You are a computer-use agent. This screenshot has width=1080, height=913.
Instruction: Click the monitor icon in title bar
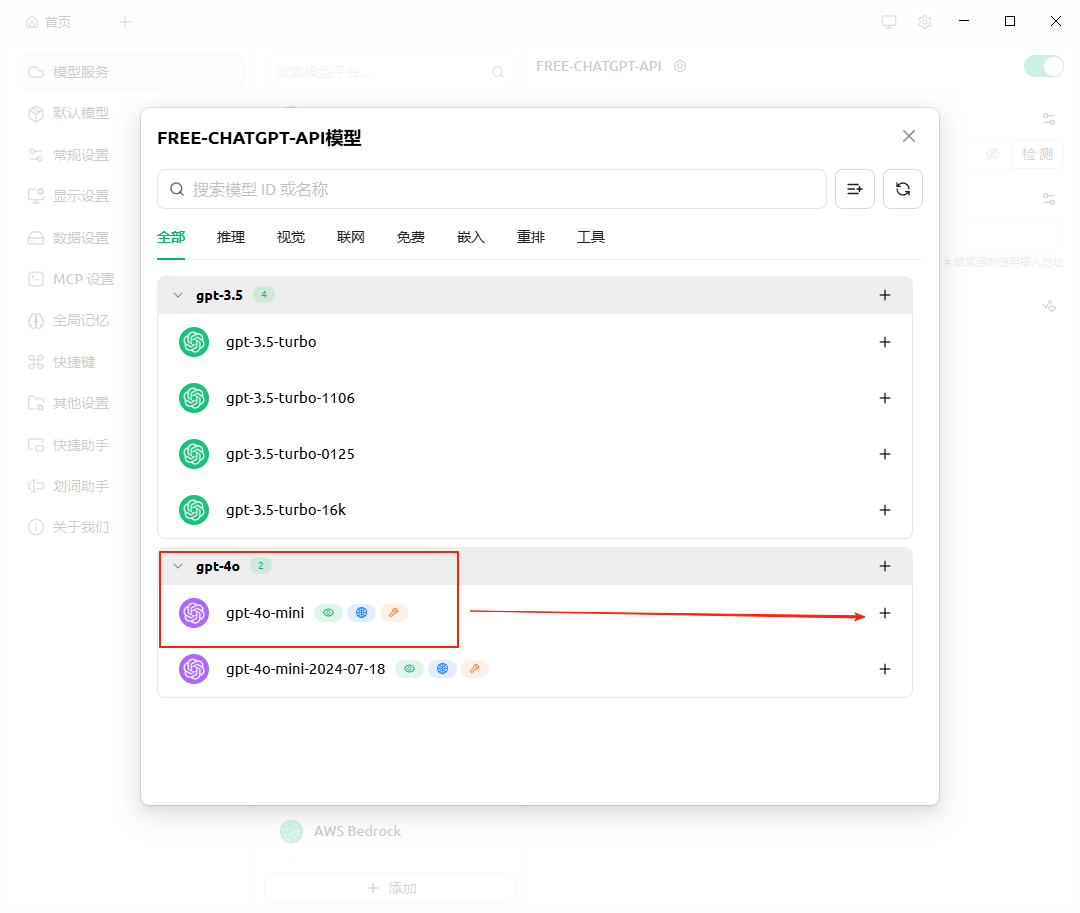[889, 22]
